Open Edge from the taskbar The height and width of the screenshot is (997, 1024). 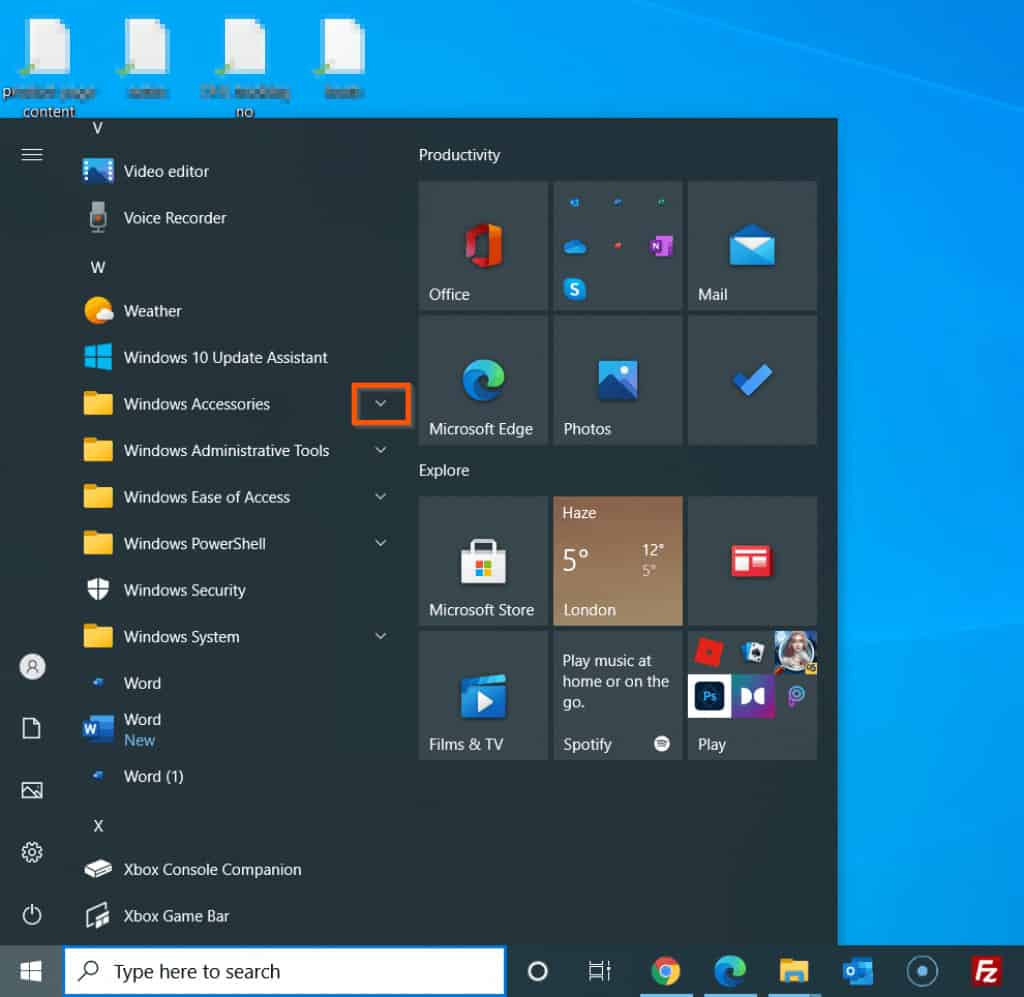(729, 971)
